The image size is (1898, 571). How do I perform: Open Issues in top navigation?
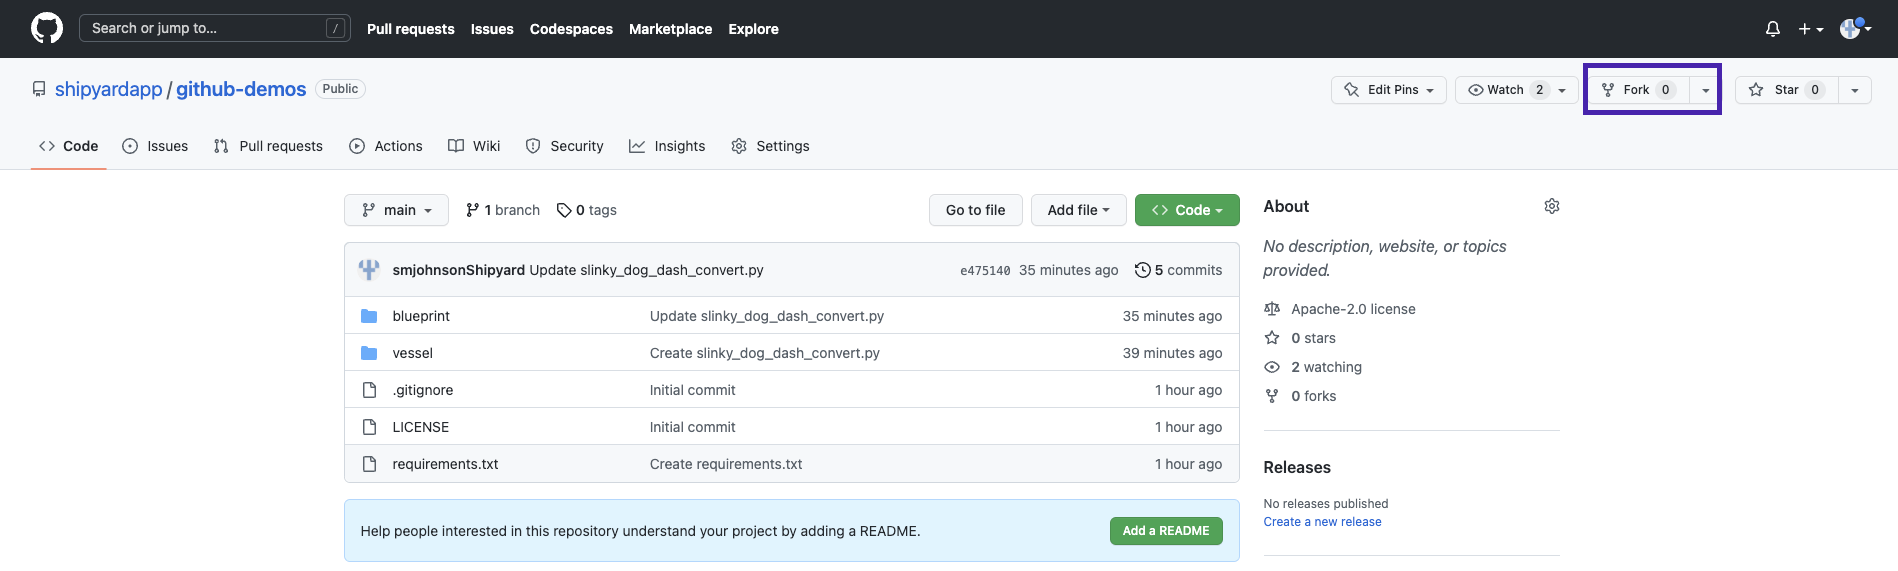pos(492,29)
